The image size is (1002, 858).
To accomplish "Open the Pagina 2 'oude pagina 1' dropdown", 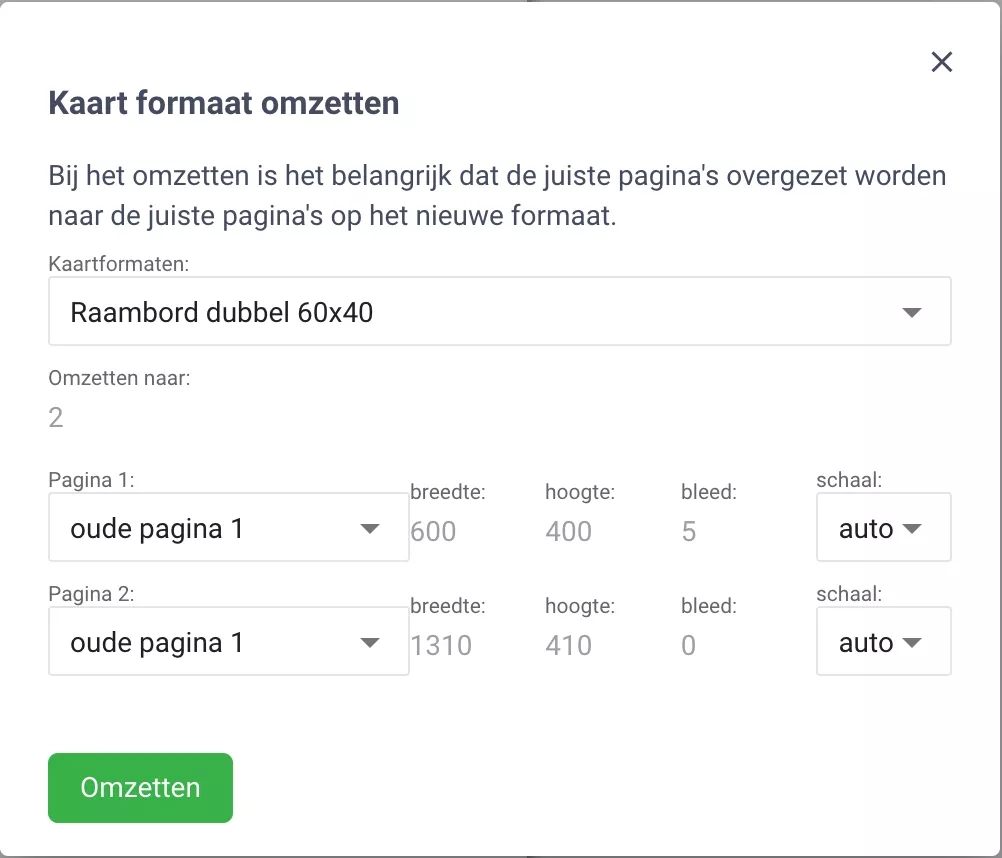I will click(210, 642).
